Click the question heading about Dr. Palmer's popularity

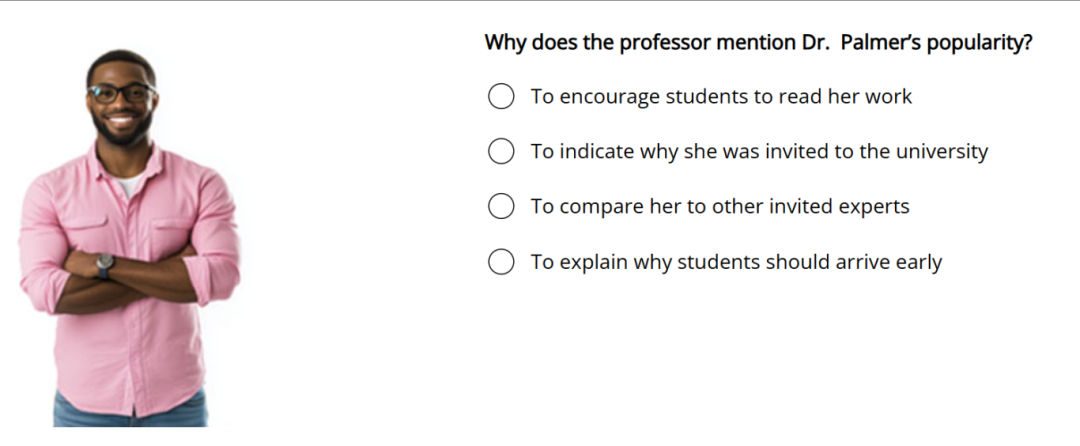point(758,43)
